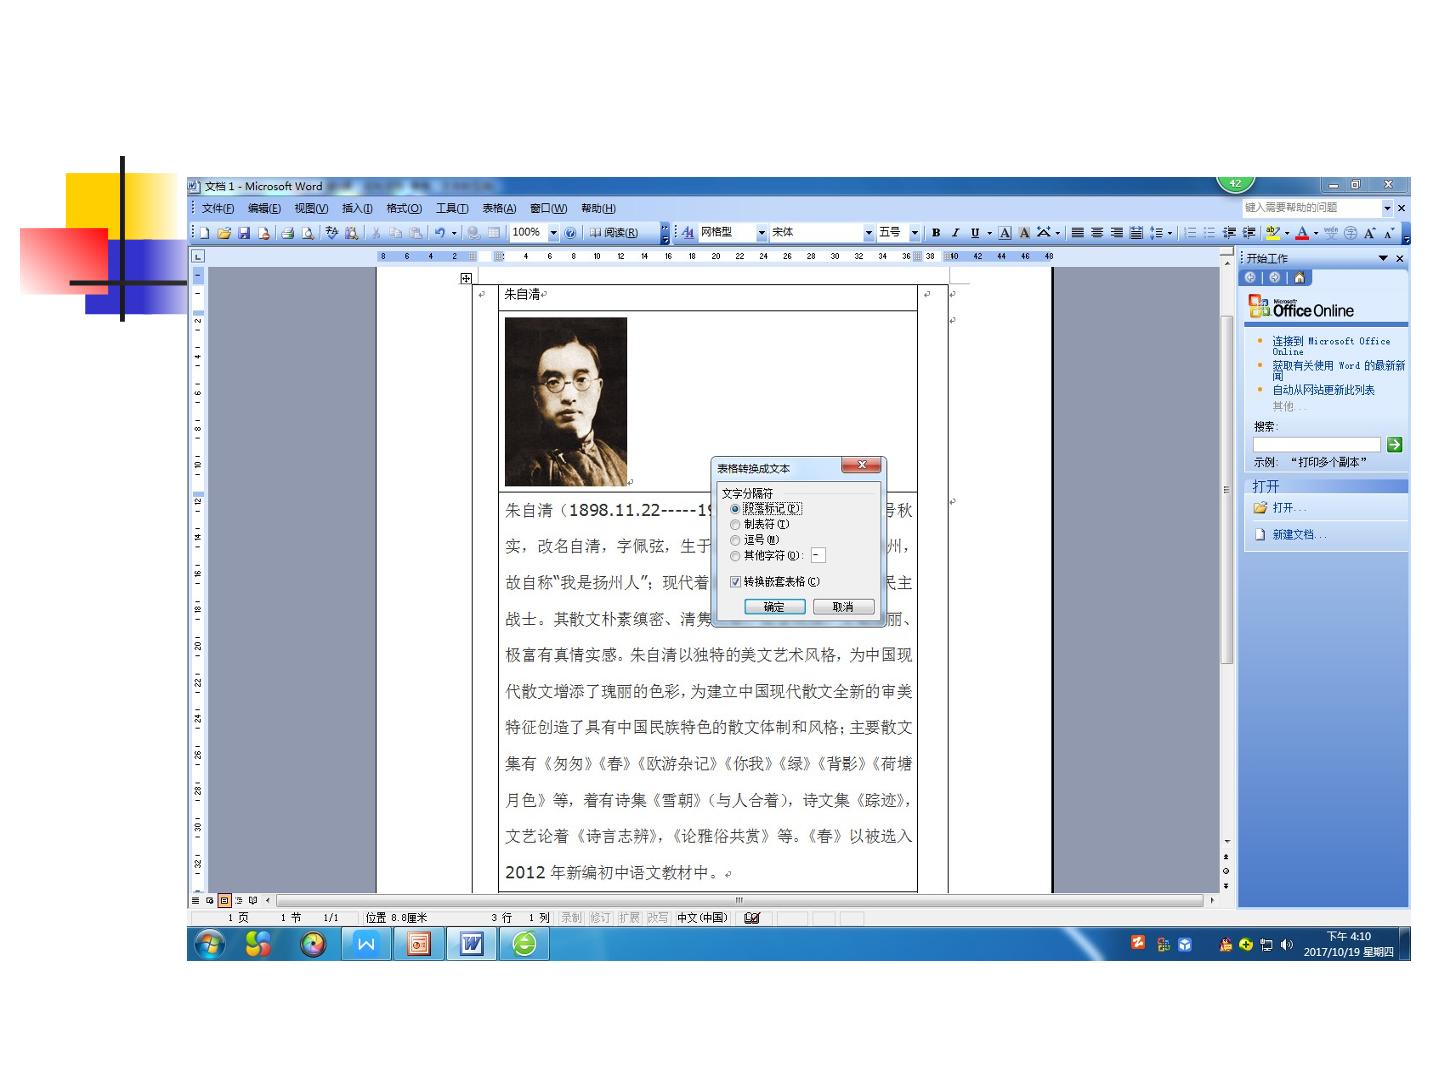Viewport: 1440px width, 1080px height.
Task: Run spelling and grammar check
Action: coord(332,233)
